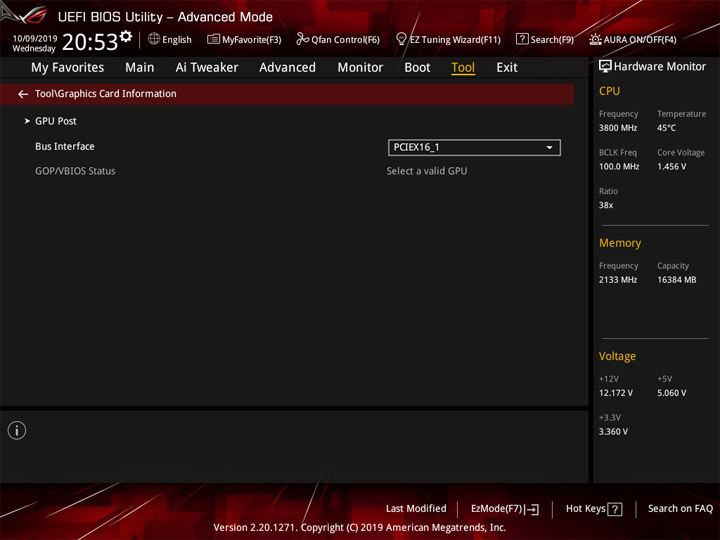
Task: Click the globe language icon
Action: coord(154,39)
